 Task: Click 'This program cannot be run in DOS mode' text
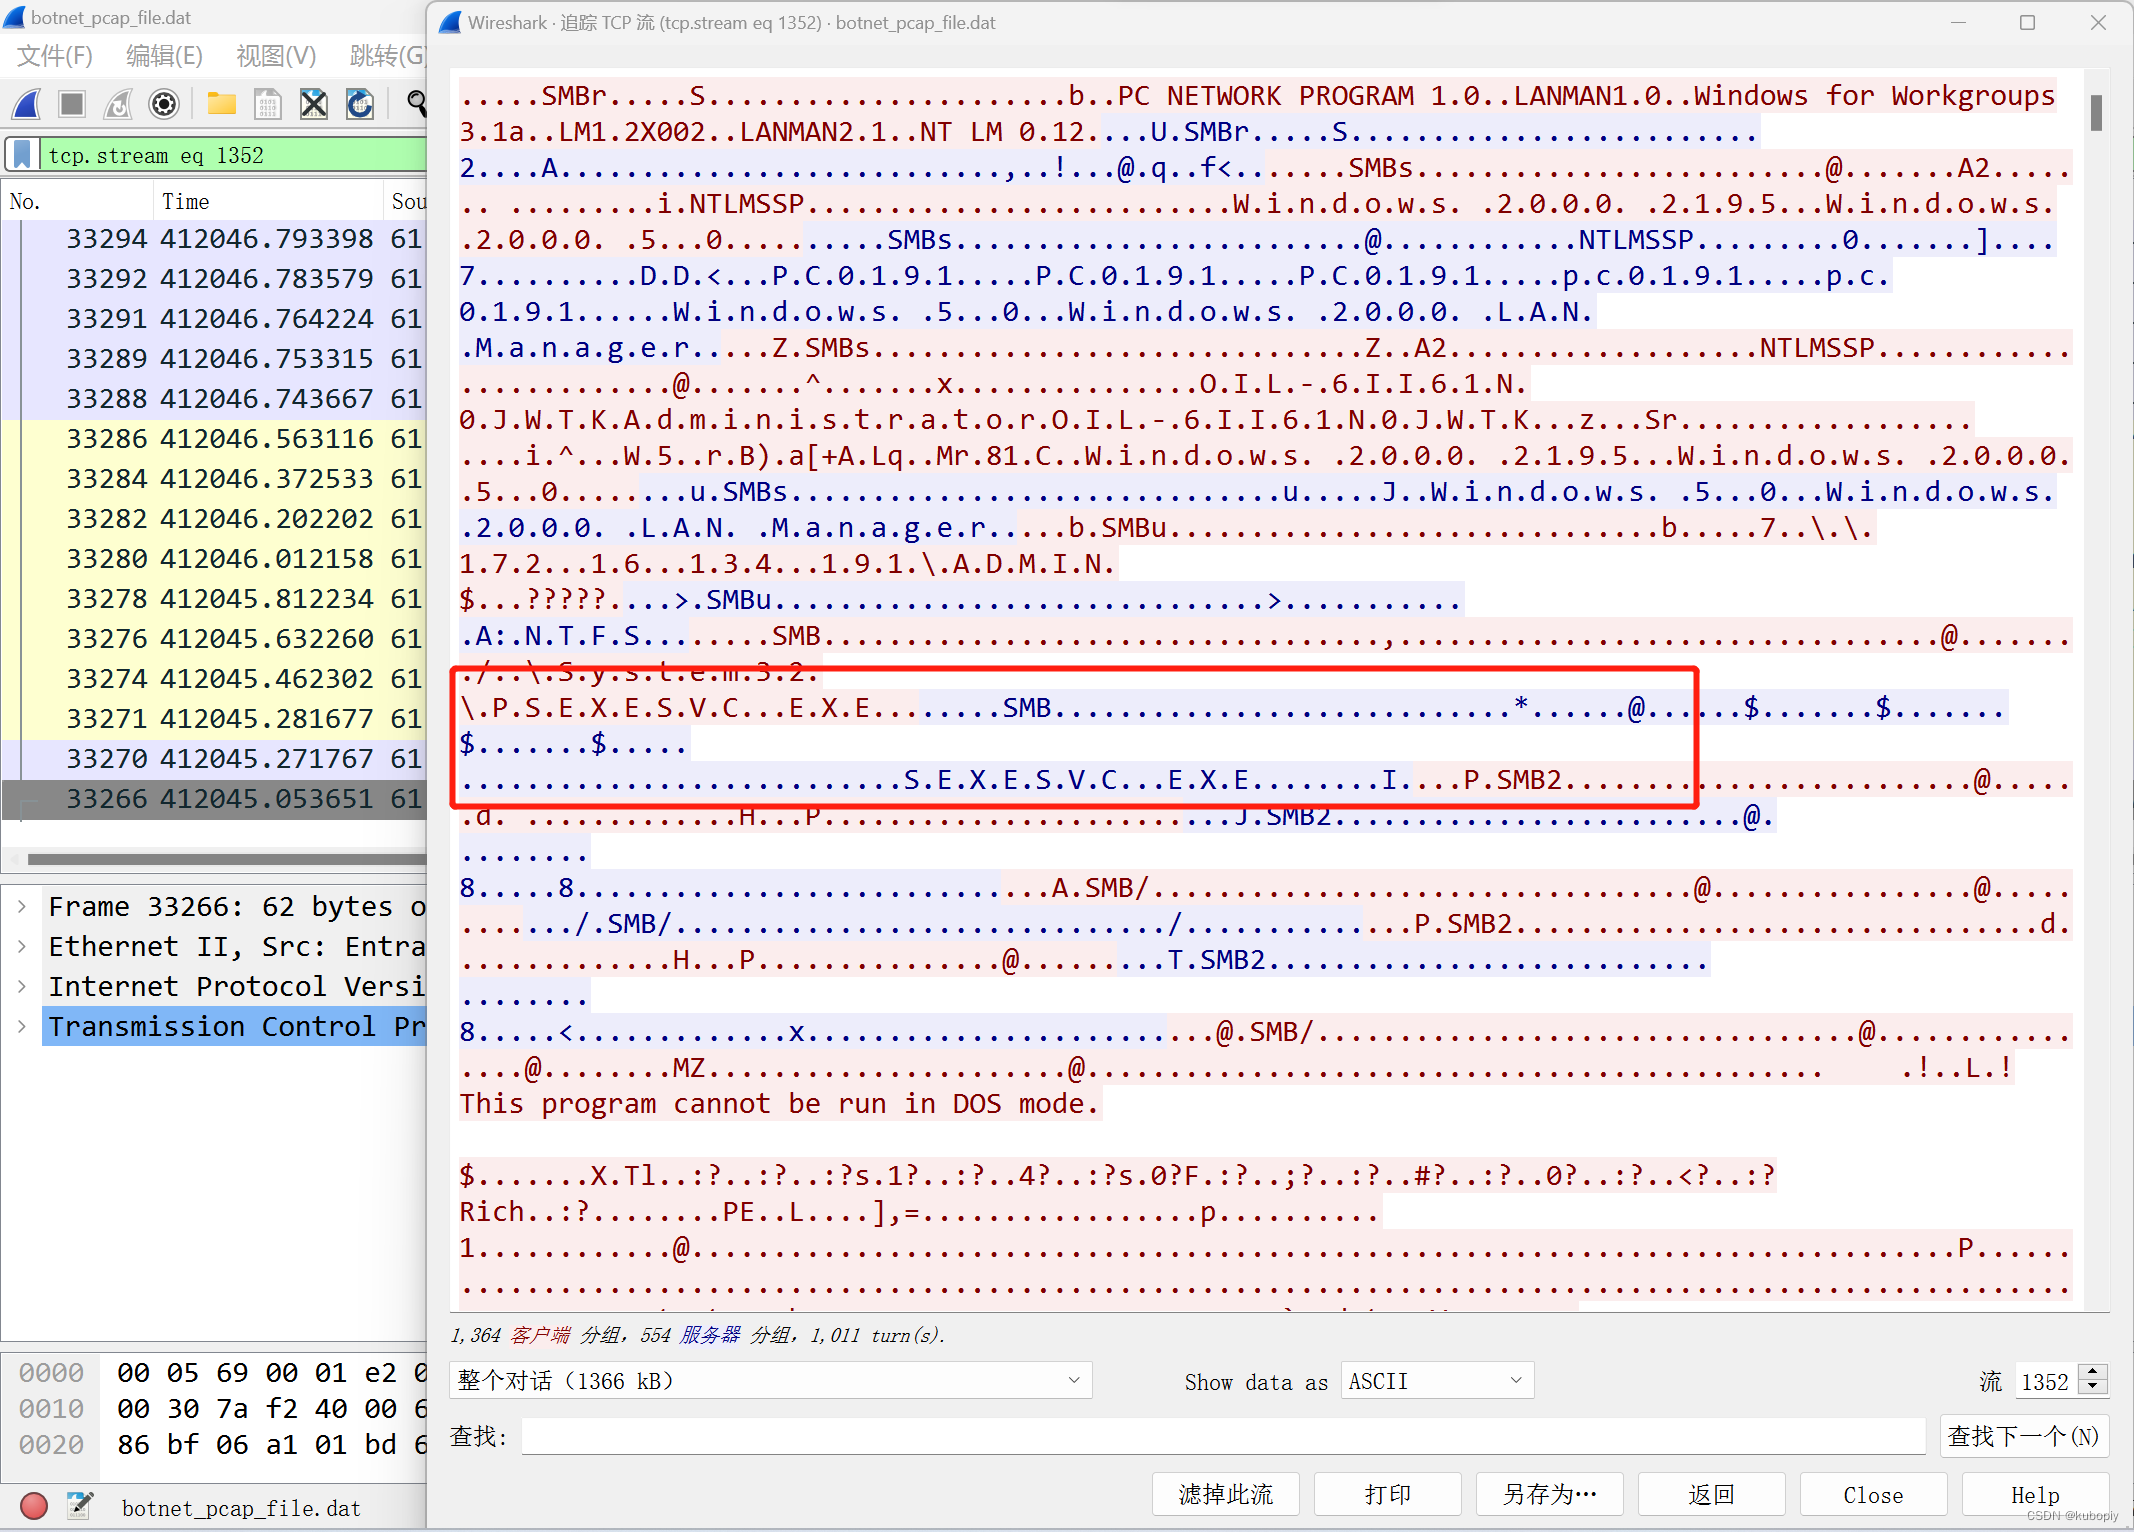[x=779, y=1104]
